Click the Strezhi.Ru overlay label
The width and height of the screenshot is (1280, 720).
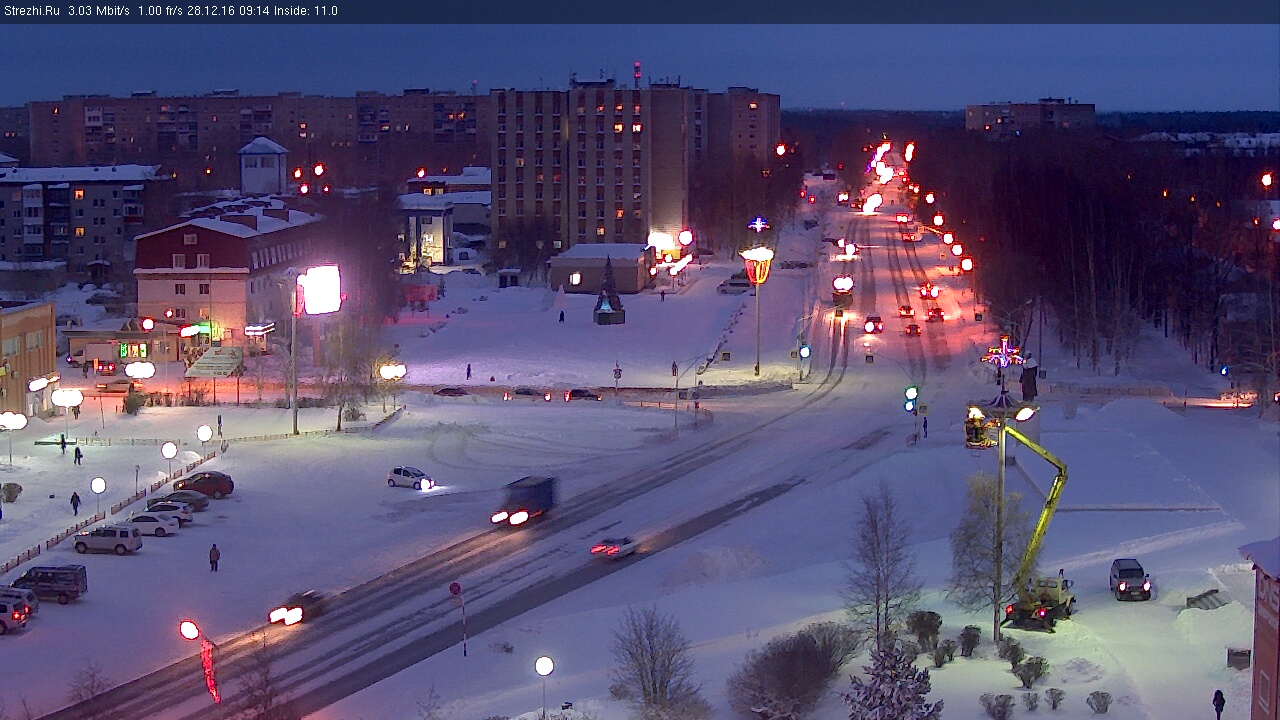(x=32, y=11)
